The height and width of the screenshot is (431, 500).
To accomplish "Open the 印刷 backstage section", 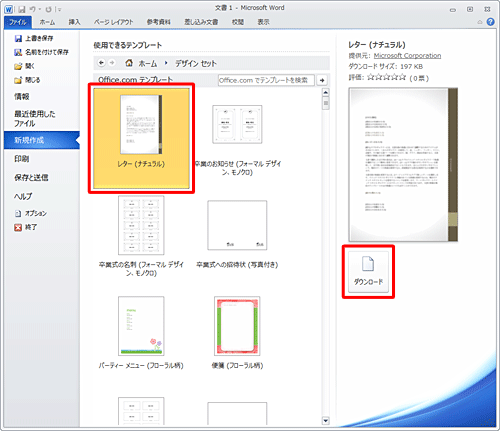I will [x=22, y=159].
